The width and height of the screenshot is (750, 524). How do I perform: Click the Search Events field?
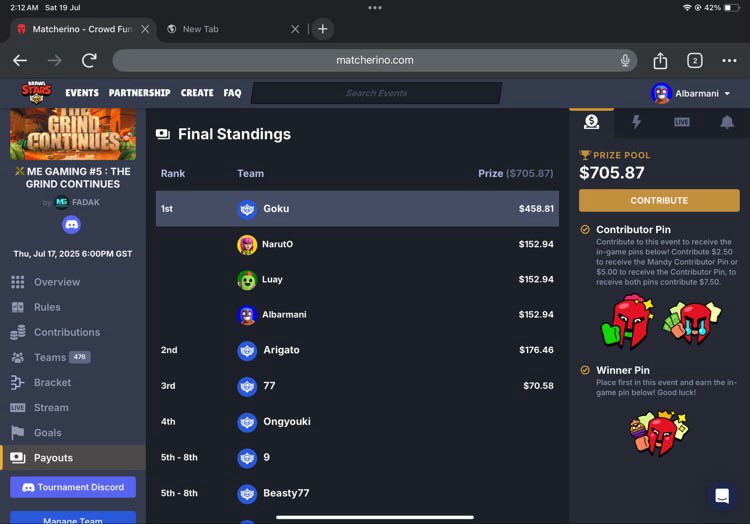coord(376,93)
